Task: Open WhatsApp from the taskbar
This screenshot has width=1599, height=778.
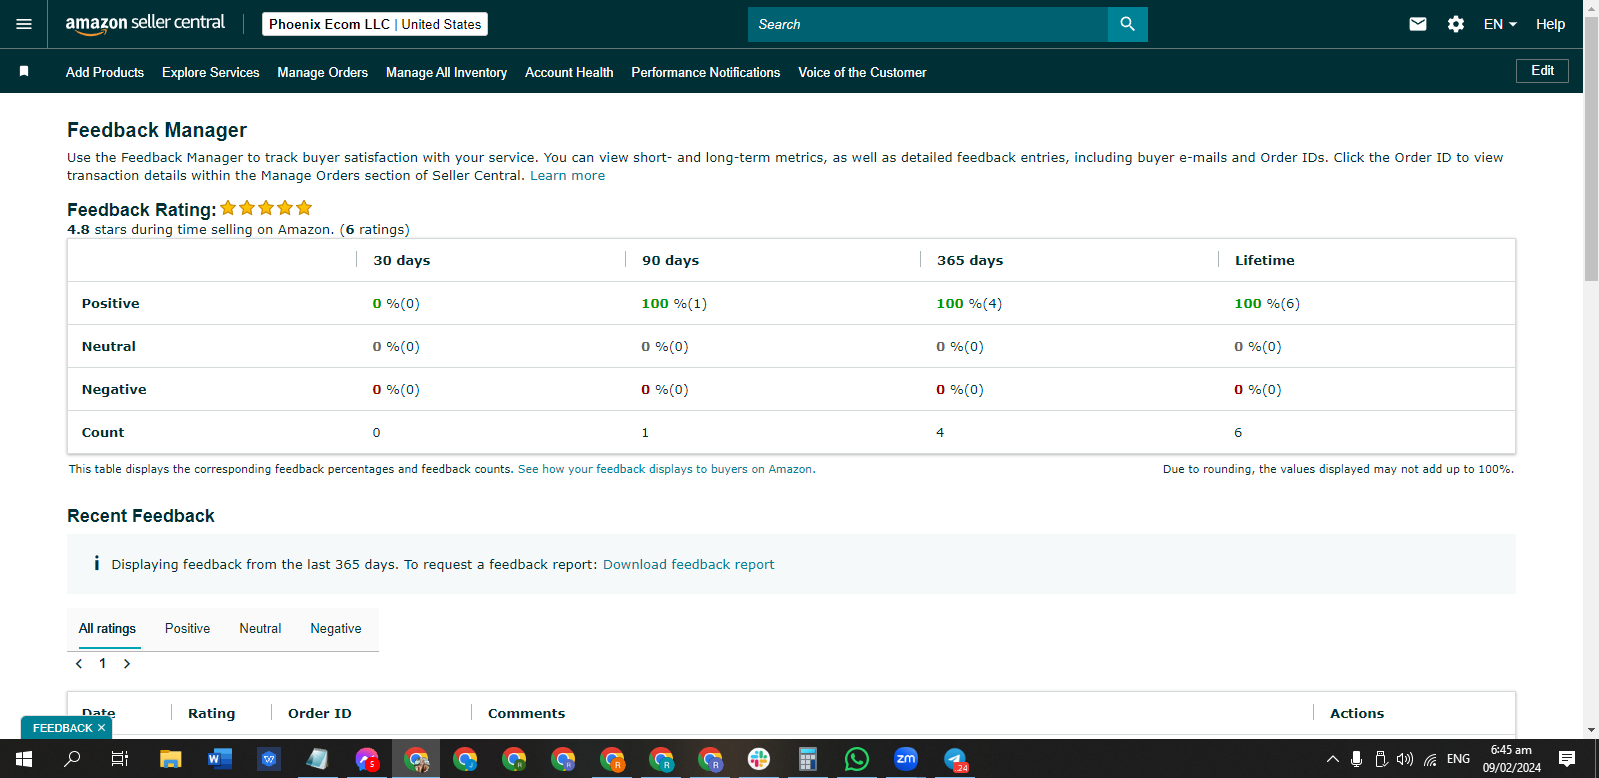Action: 857,759
